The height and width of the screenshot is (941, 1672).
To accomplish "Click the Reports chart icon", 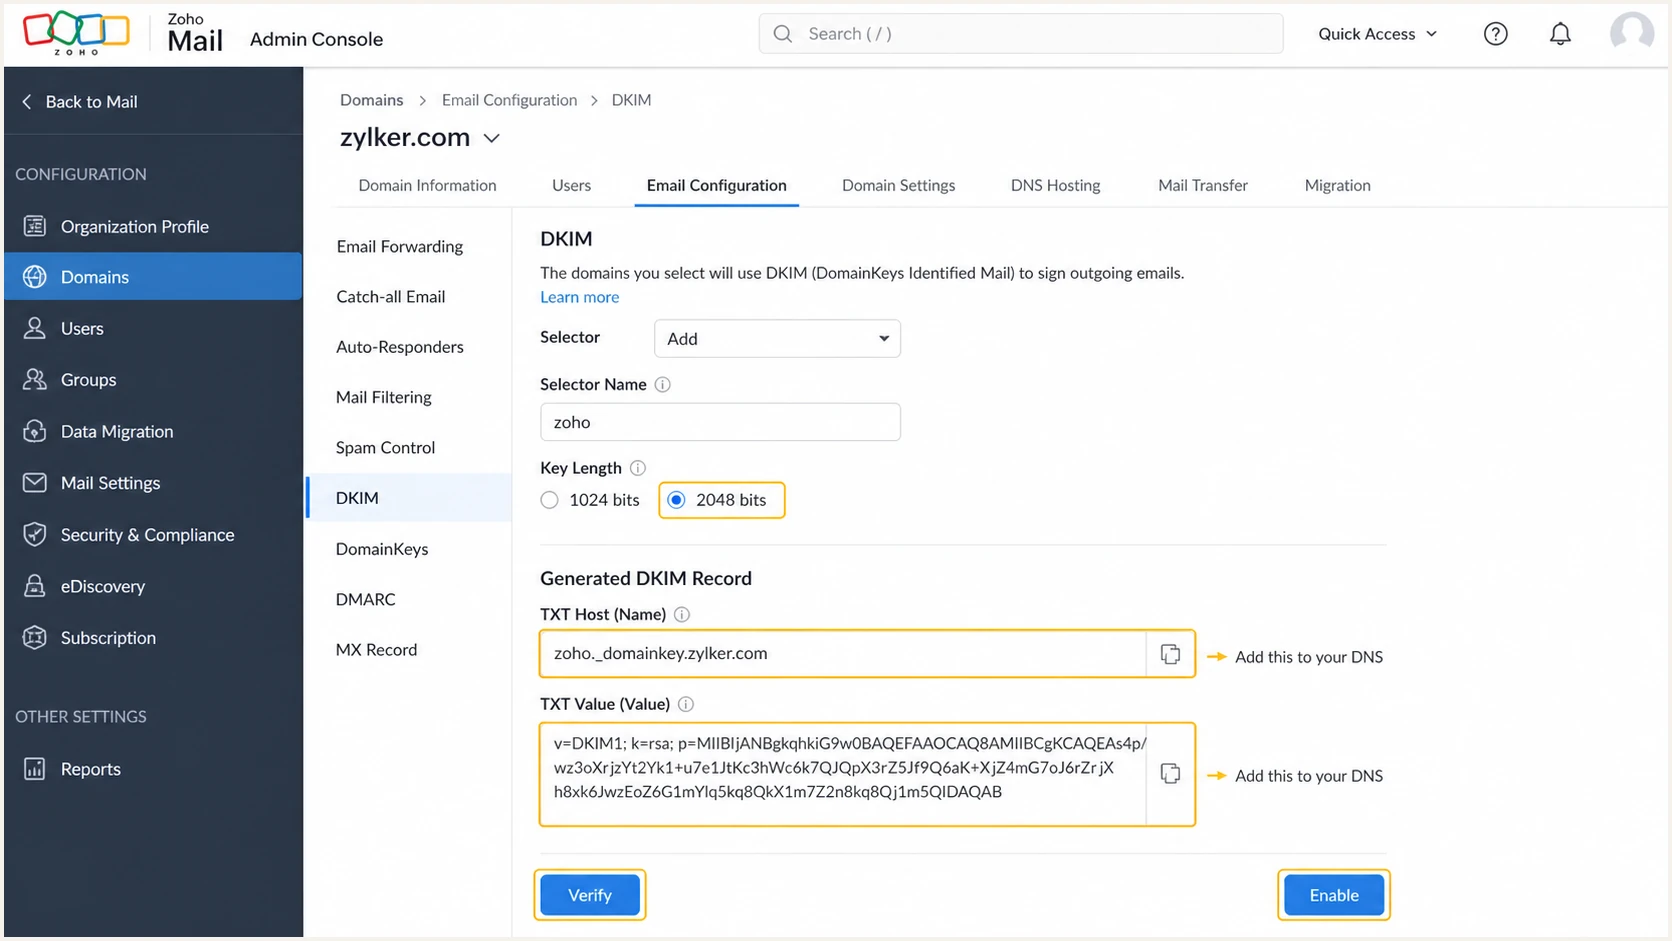I will (35, 768).
